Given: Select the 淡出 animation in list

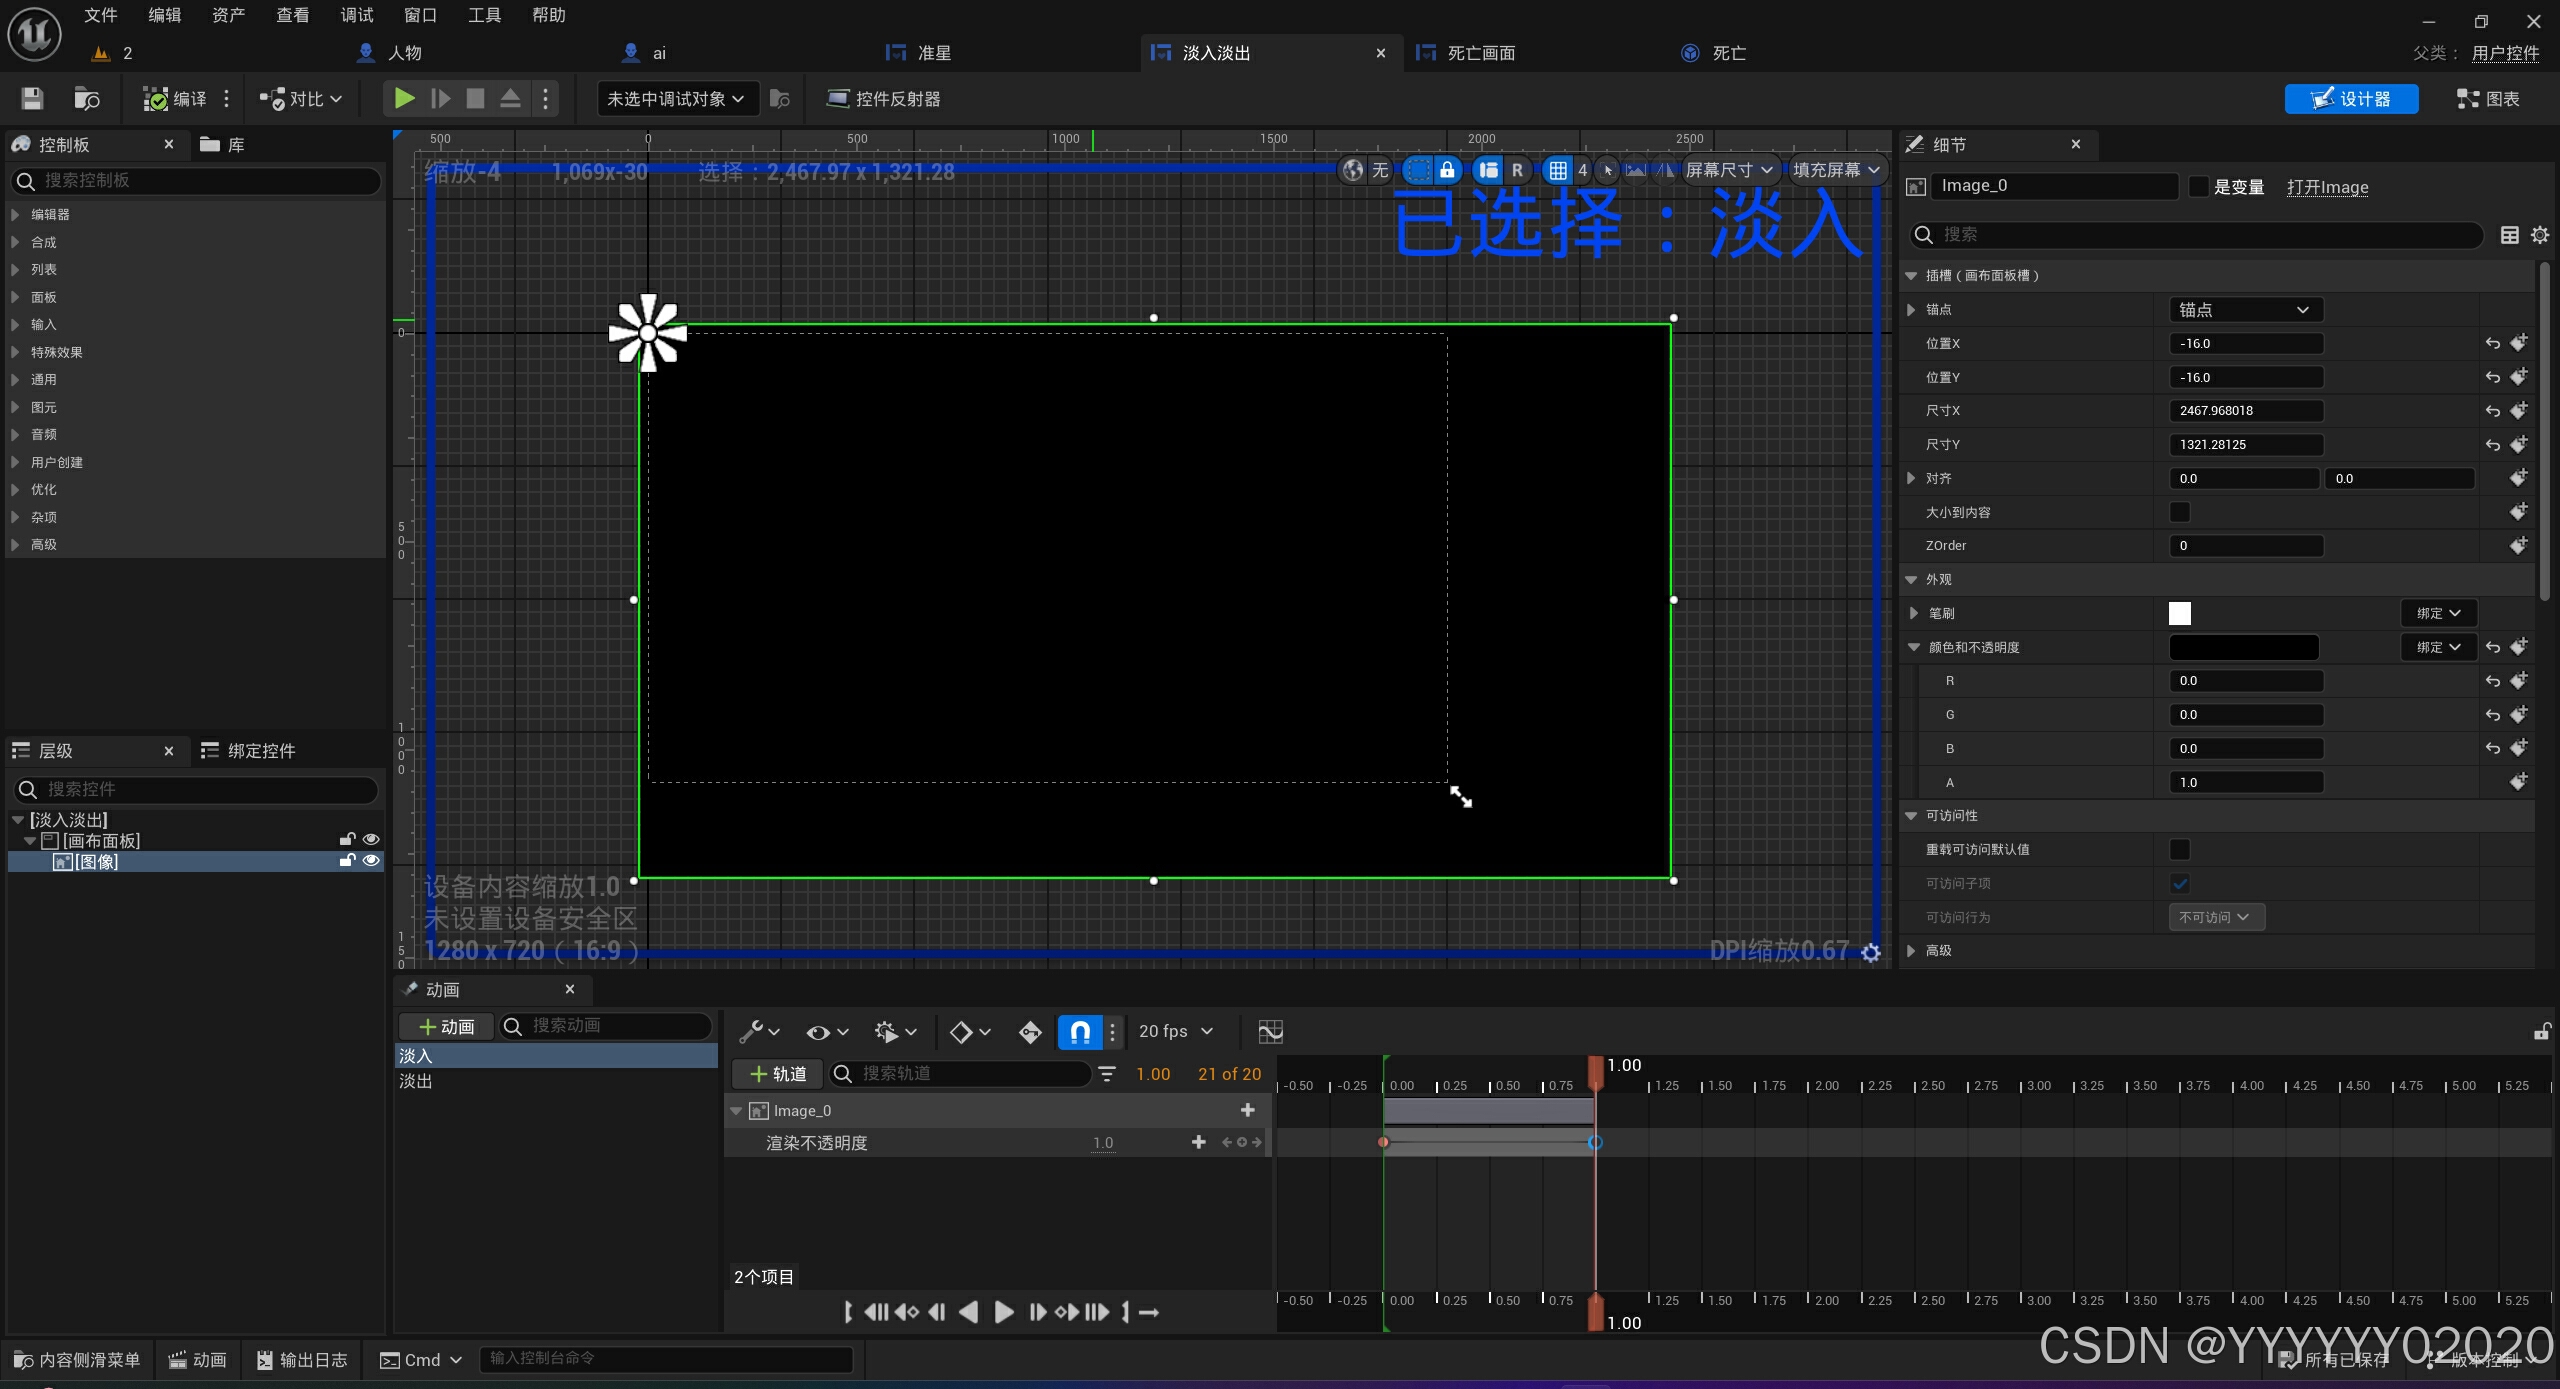Looking at the screenshot, I should coord(416,1081).
